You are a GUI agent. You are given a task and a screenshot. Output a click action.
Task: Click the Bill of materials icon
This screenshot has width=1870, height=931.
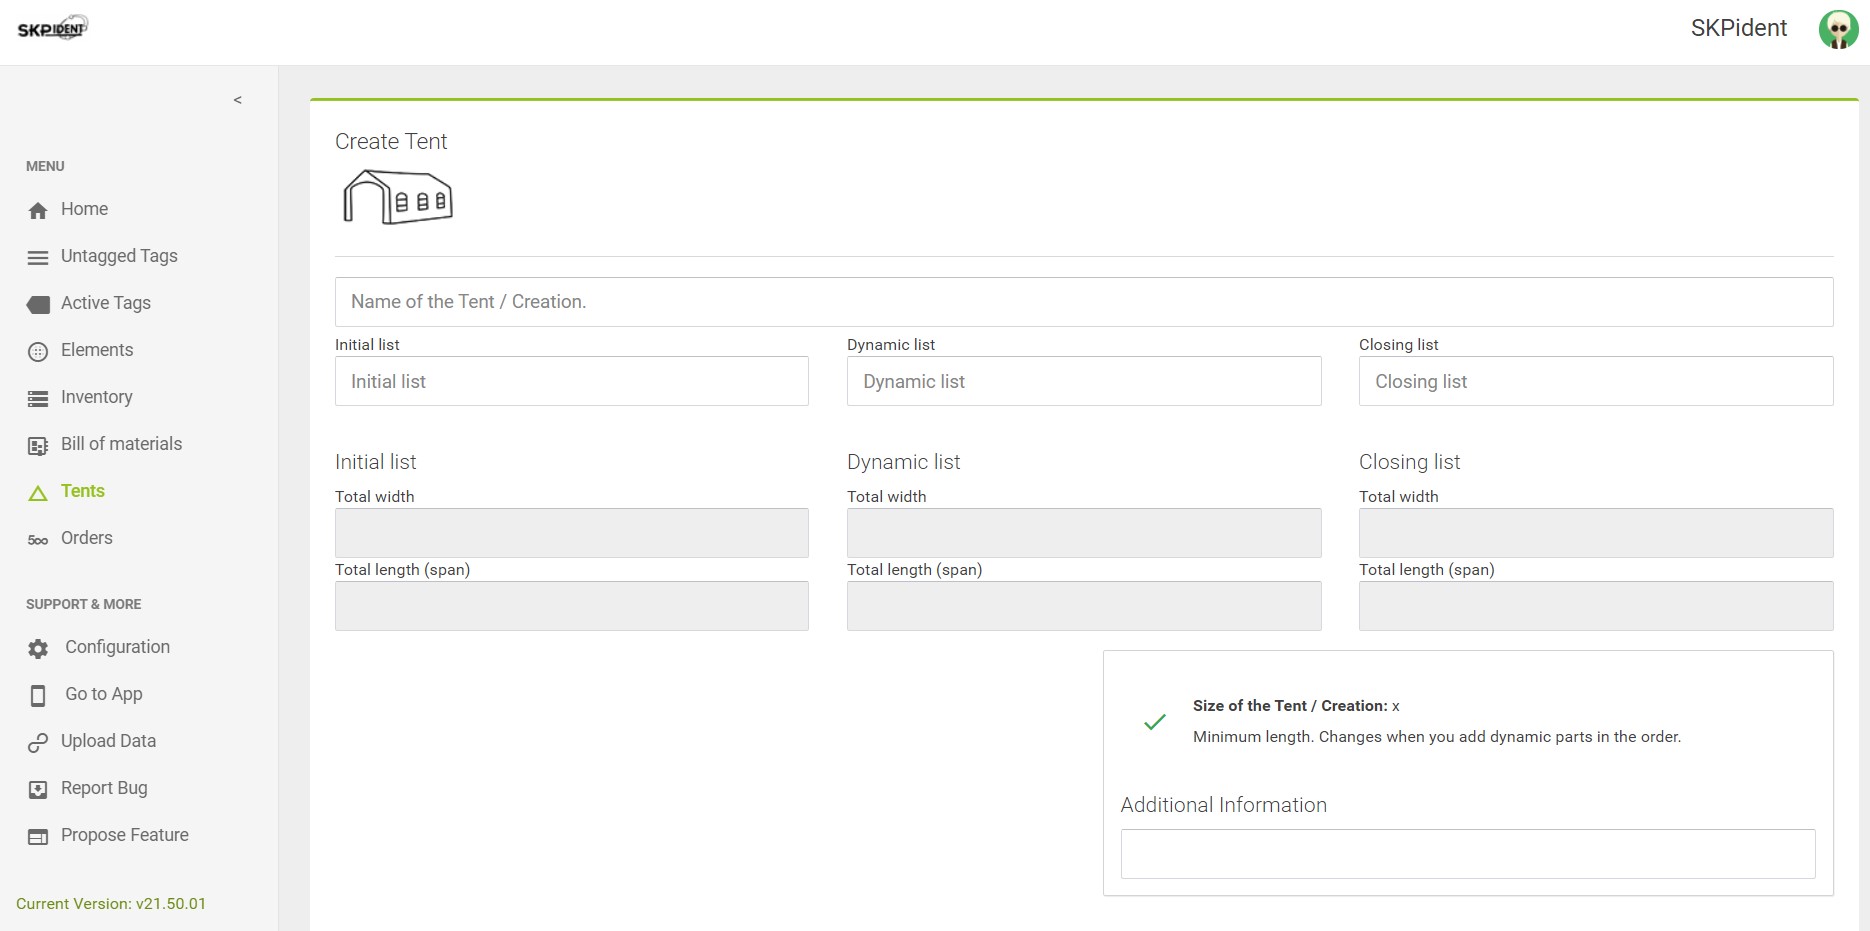click(x=38, y=445)
